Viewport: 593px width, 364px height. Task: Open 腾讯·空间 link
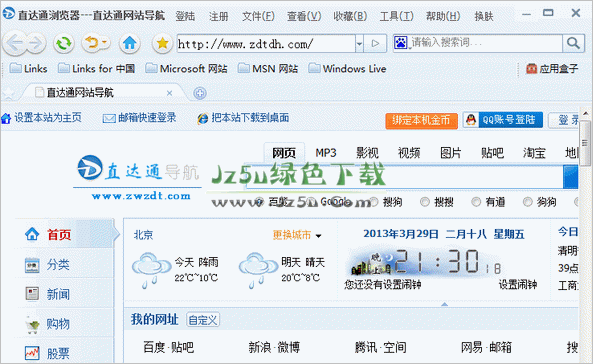tap(380, 347)
